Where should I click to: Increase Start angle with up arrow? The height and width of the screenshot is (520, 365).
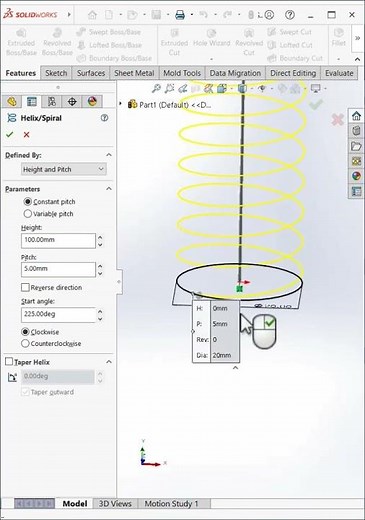[x=100, y=311]
